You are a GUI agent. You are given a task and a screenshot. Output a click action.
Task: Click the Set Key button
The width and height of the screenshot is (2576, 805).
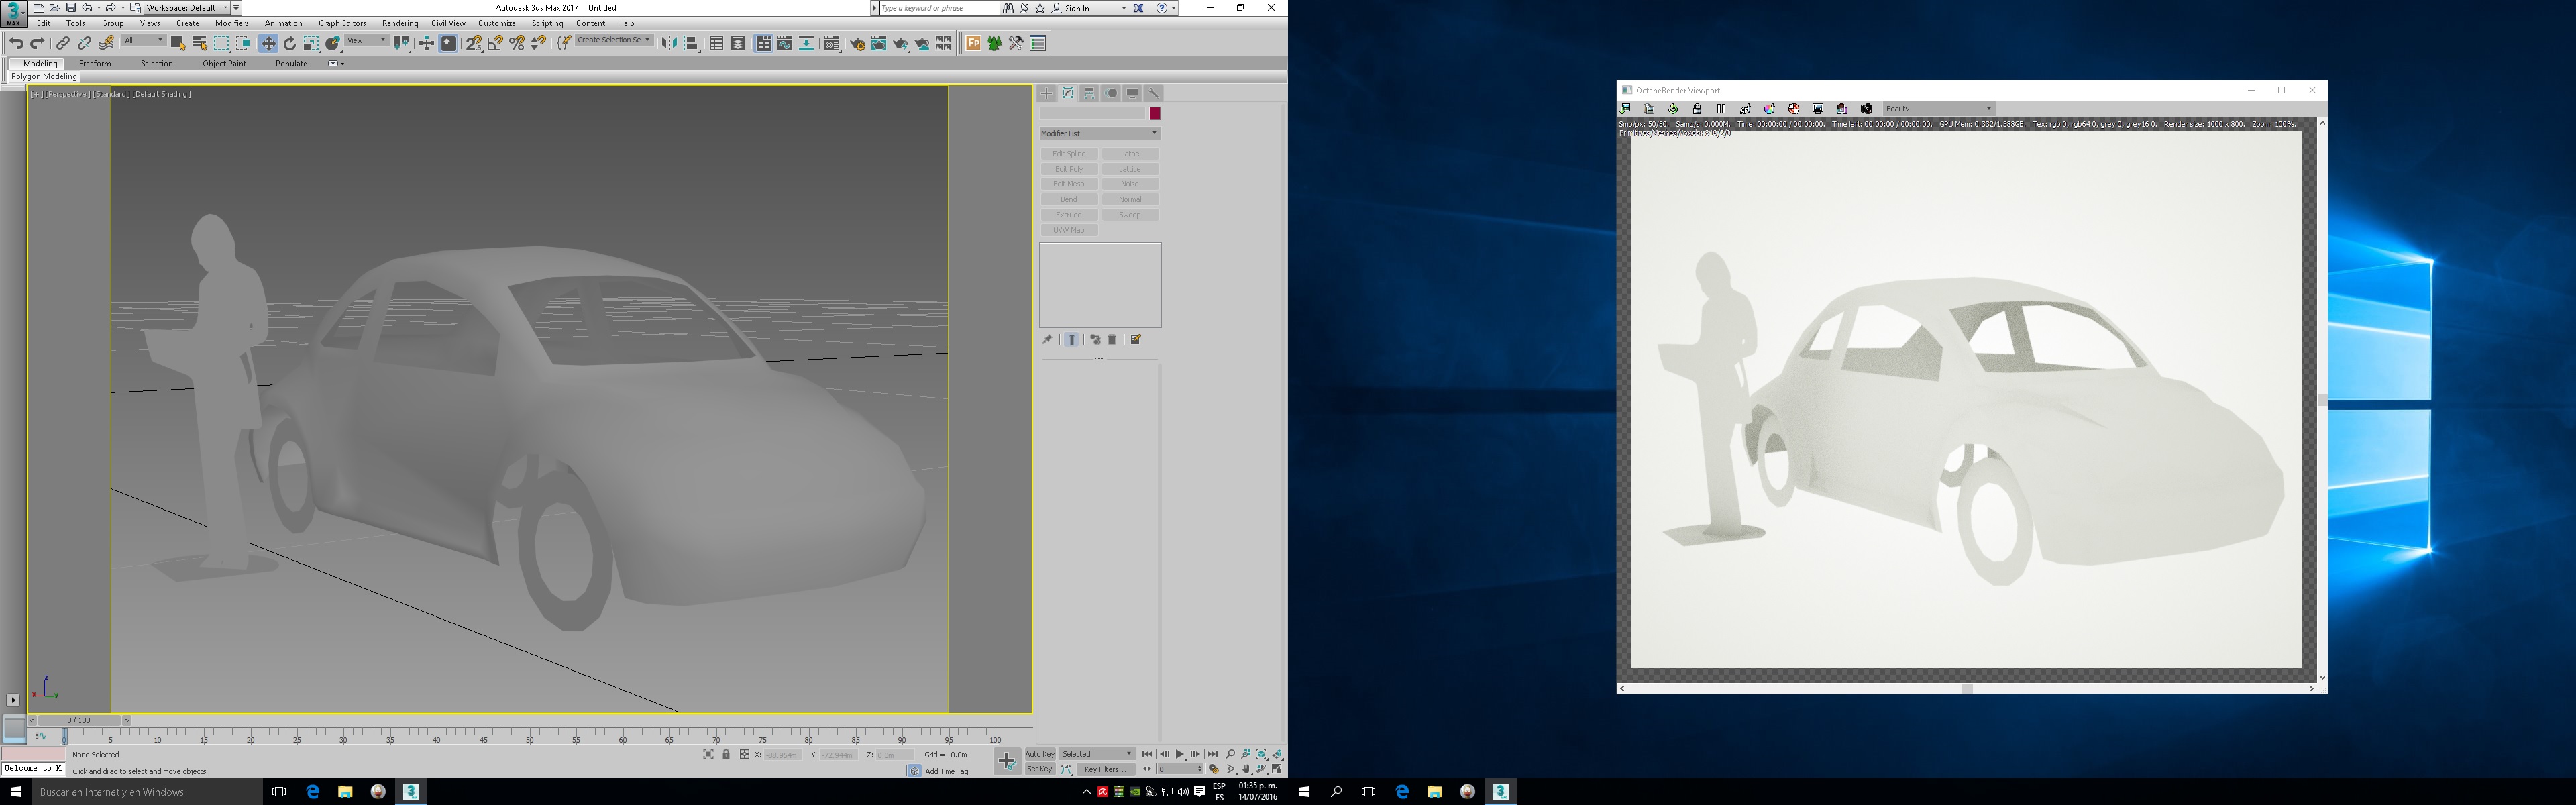coord(1040,769)
